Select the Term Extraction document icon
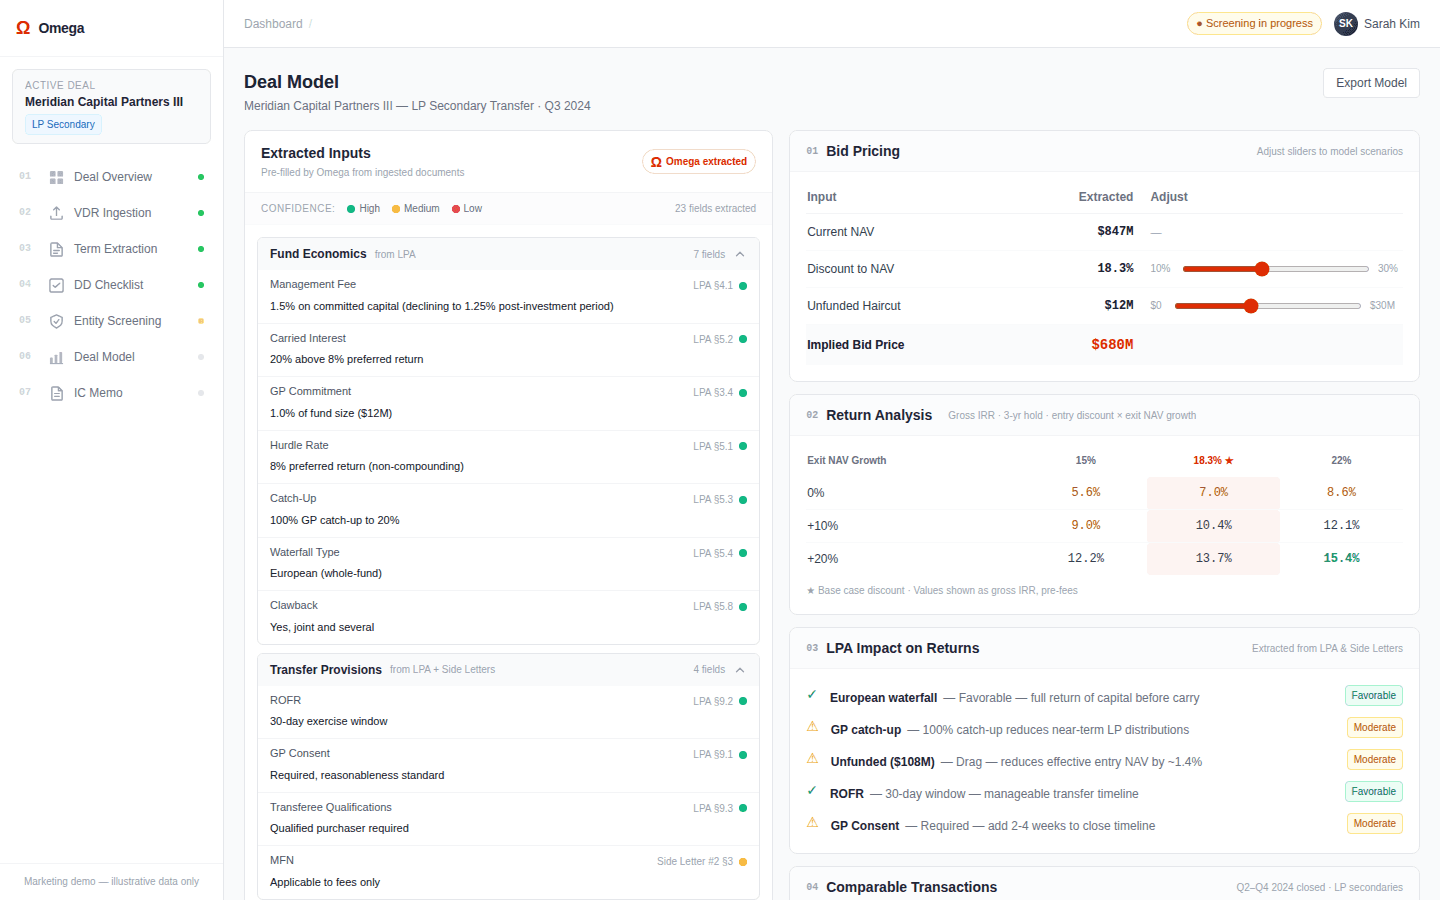 pos(57,249)
